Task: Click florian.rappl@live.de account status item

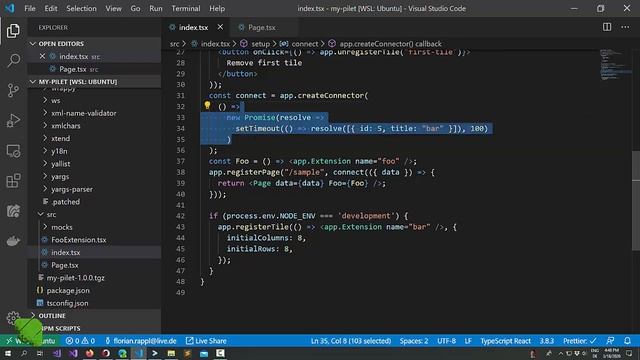Action: point(140,341)
